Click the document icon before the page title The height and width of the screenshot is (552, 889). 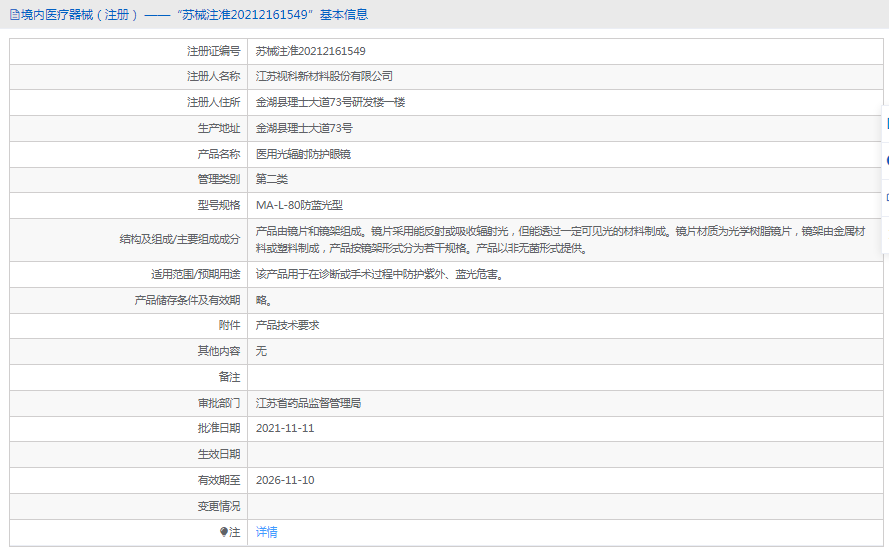click(14, 15)
